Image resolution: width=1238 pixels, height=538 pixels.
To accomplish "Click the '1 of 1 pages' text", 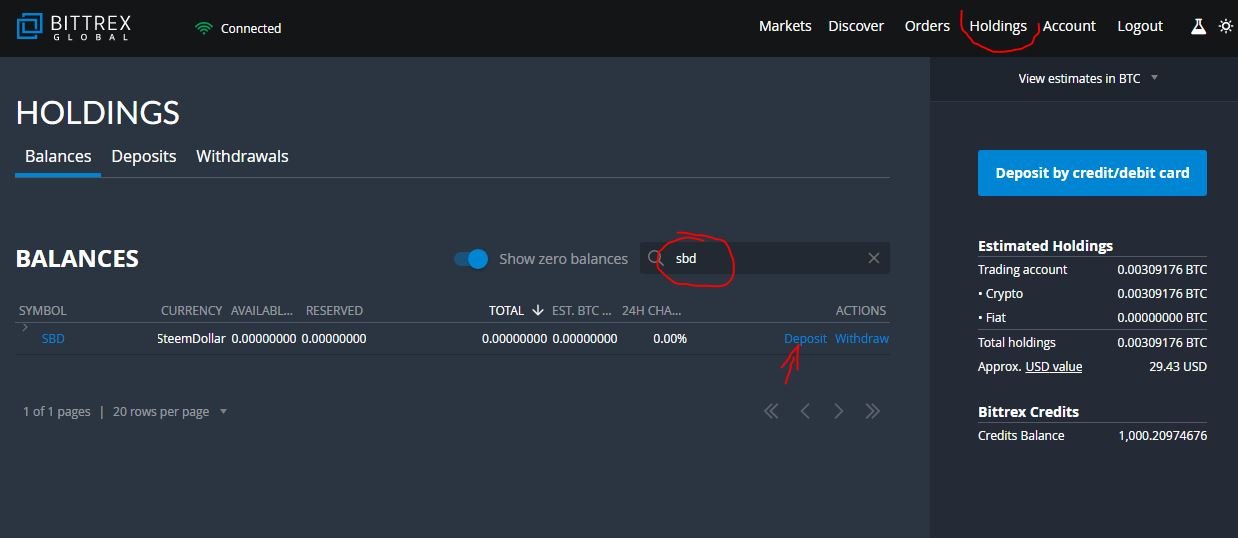I will 57,411.
